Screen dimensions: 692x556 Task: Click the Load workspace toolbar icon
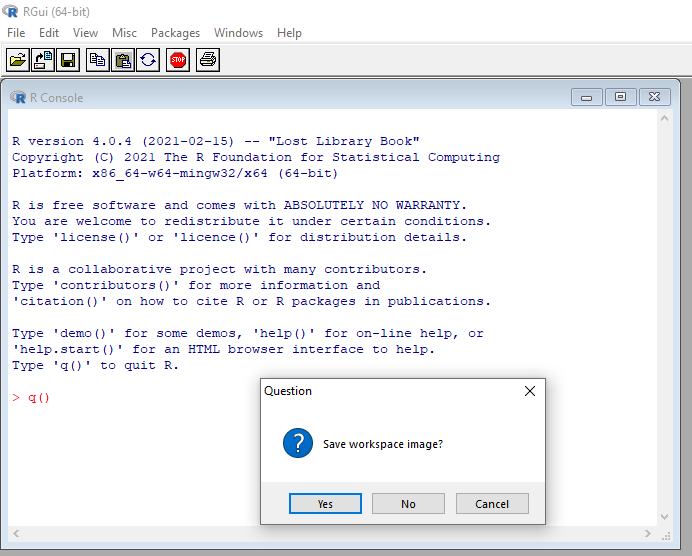tap(43, 60)
